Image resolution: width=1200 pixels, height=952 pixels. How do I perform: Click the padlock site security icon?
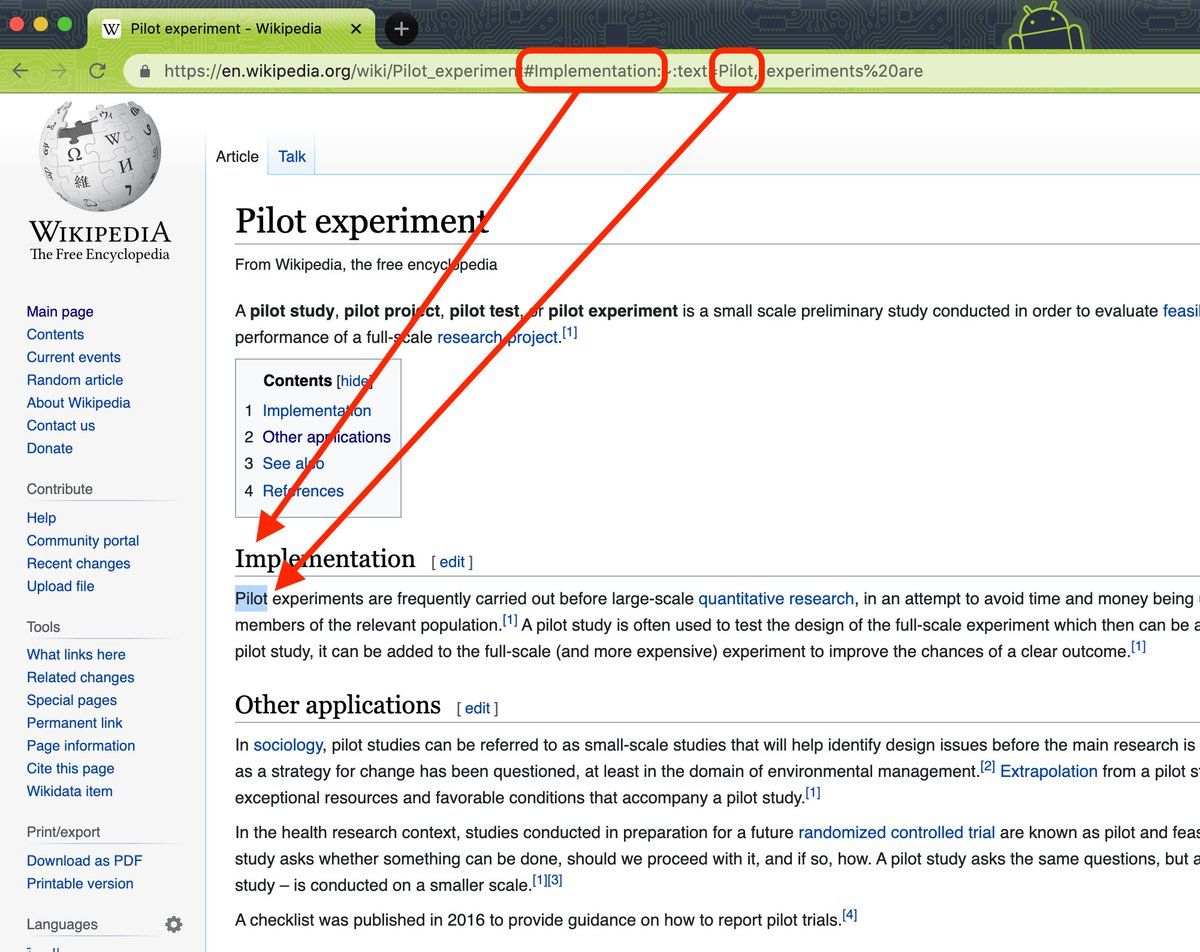tap(145, 71)
